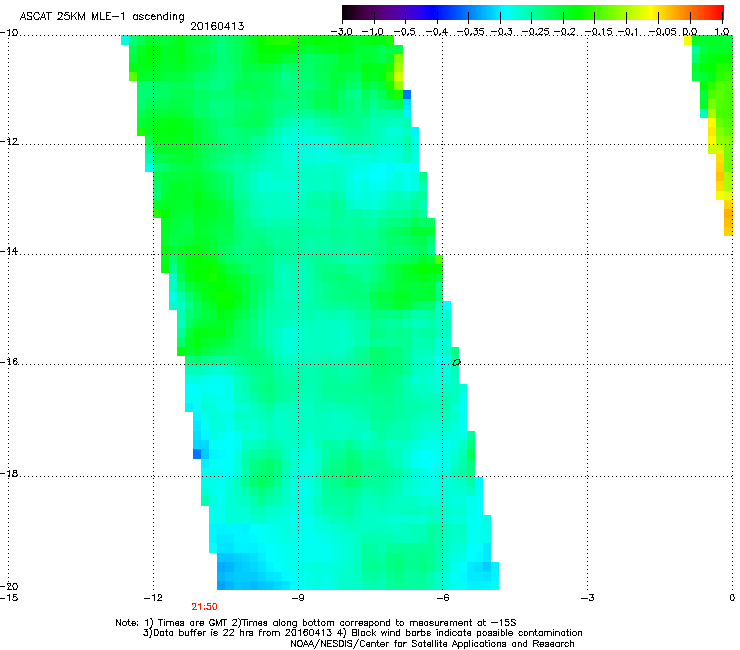Click the latitude axis label -16

8,362
